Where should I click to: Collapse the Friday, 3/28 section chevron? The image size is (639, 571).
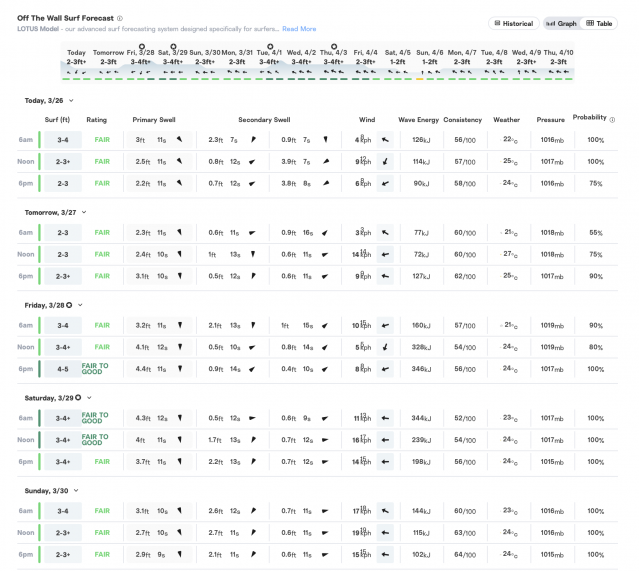[x=80, y=305]
